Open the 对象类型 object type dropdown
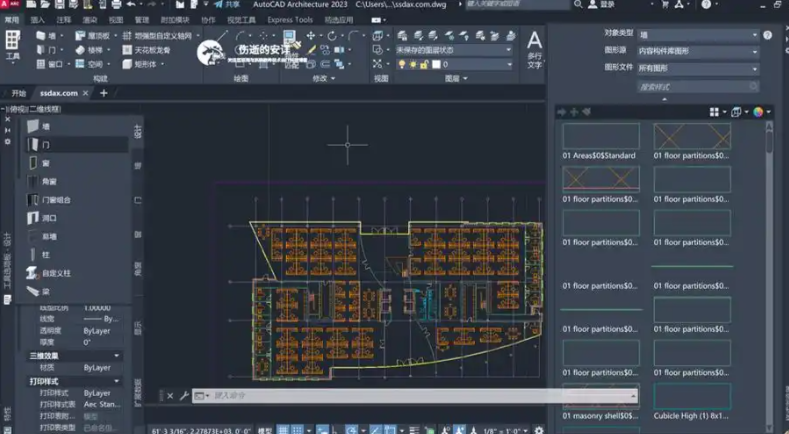 pyautogui.click(x=698, y=35)
